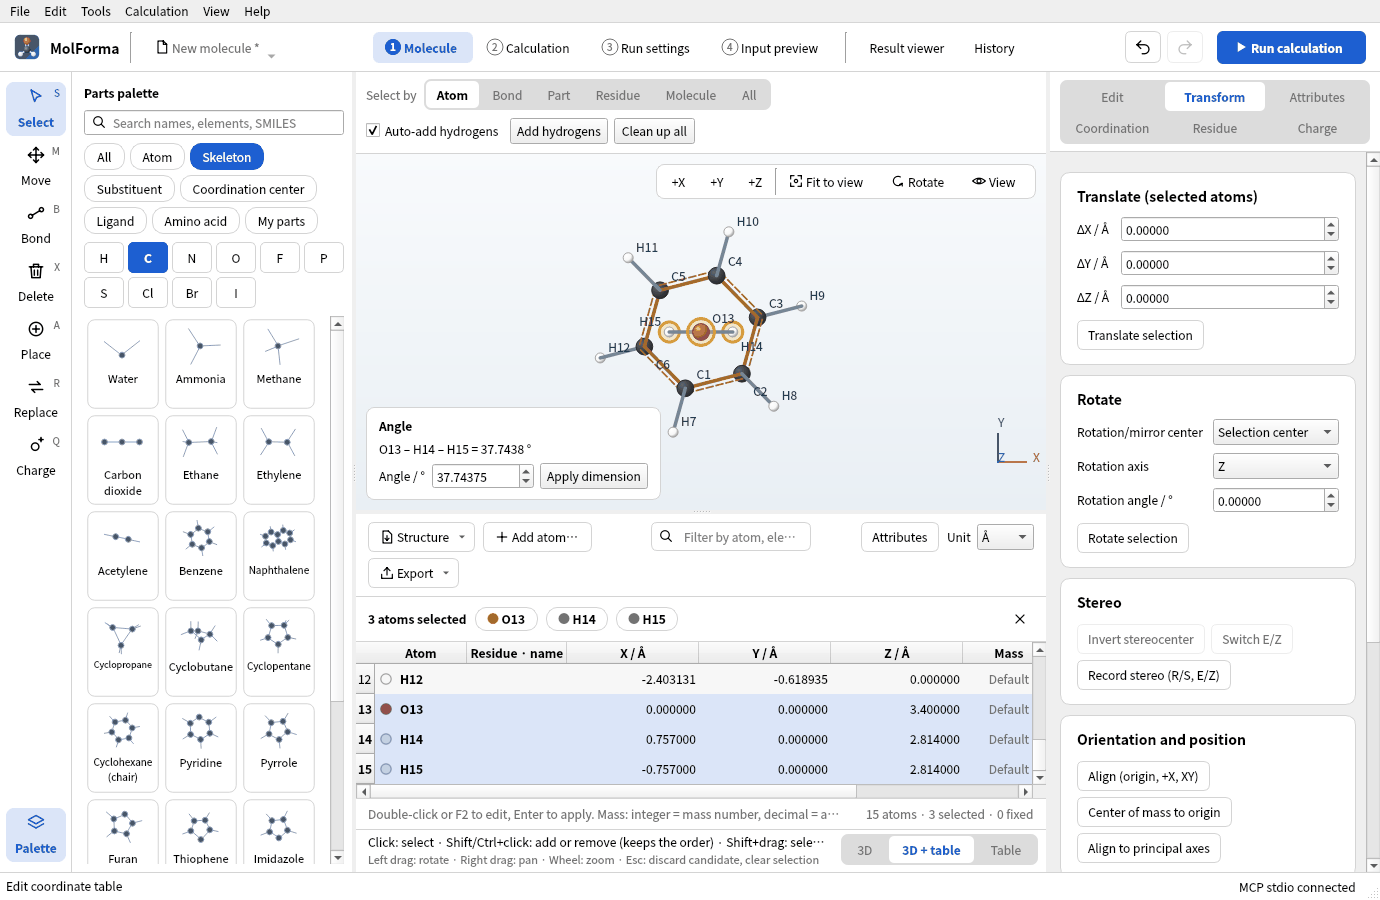This screenshot has width=1380, height=900.
Task: Select by Bond tab
Action: 507,95
